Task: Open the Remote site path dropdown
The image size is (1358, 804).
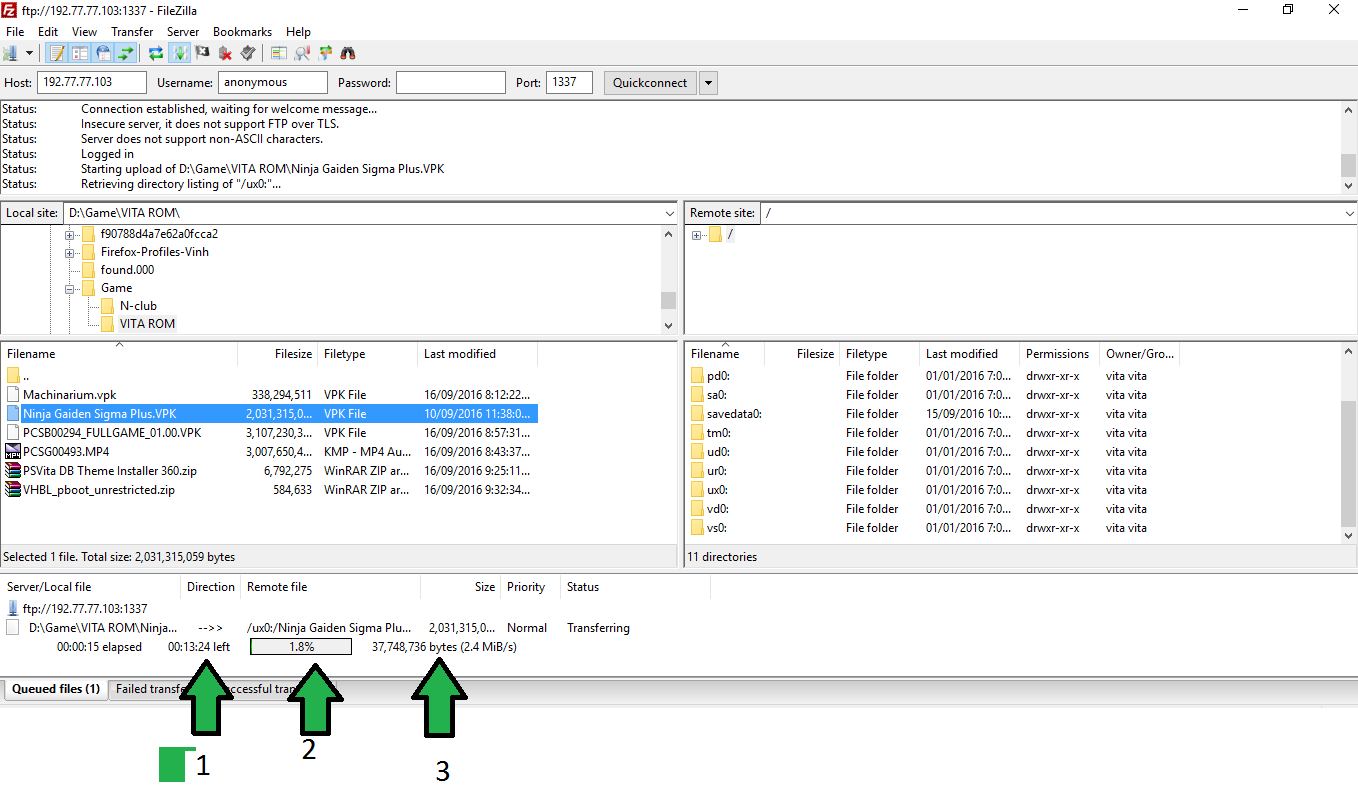Action: coord(1348,213)
